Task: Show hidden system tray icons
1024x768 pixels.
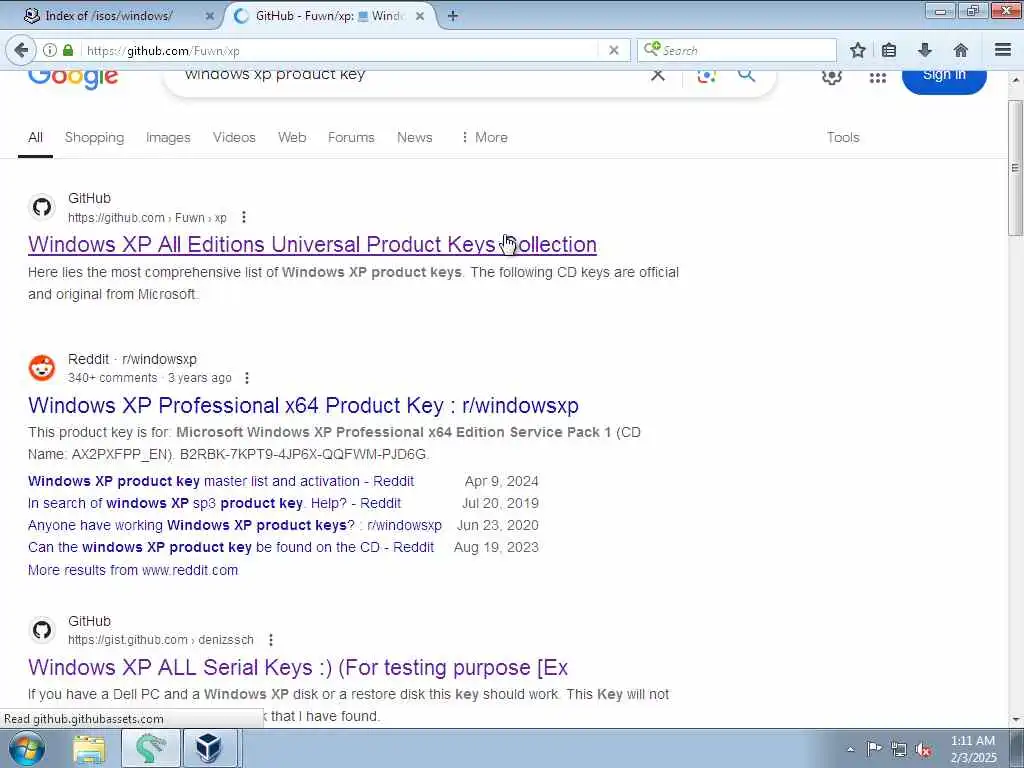Action: 850,749
